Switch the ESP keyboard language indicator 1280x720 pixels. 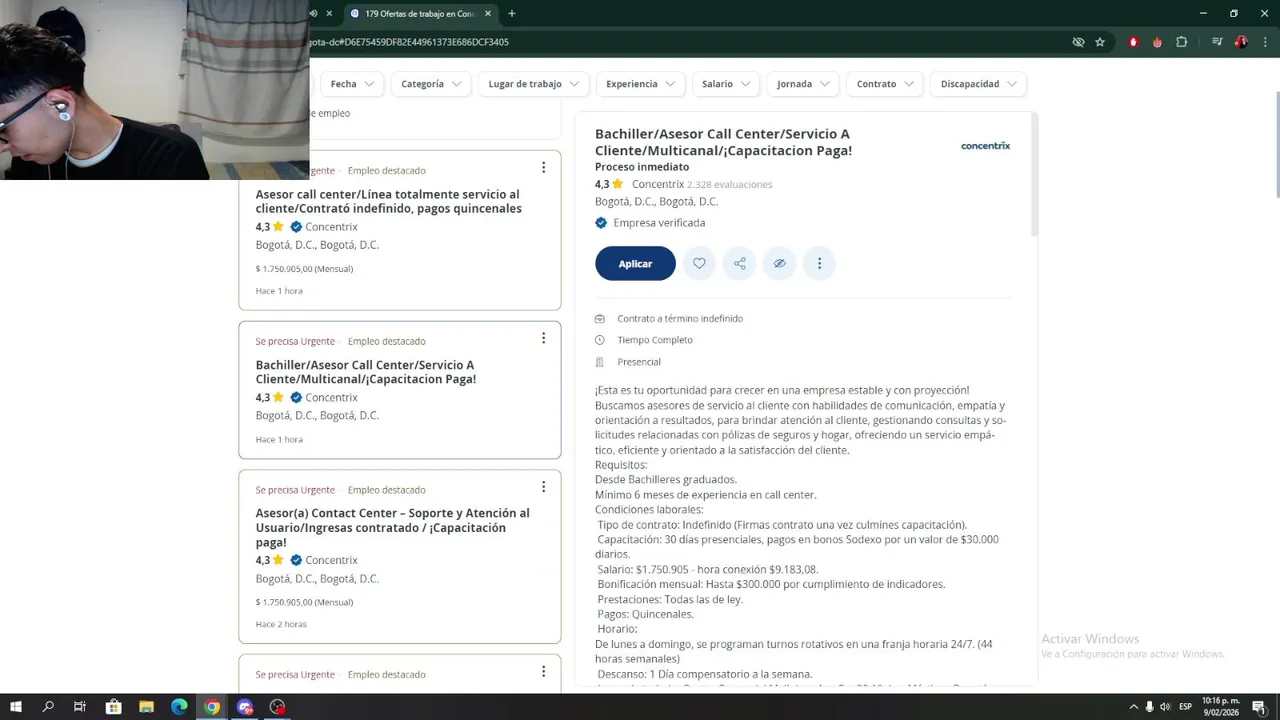click(1186, 707)
